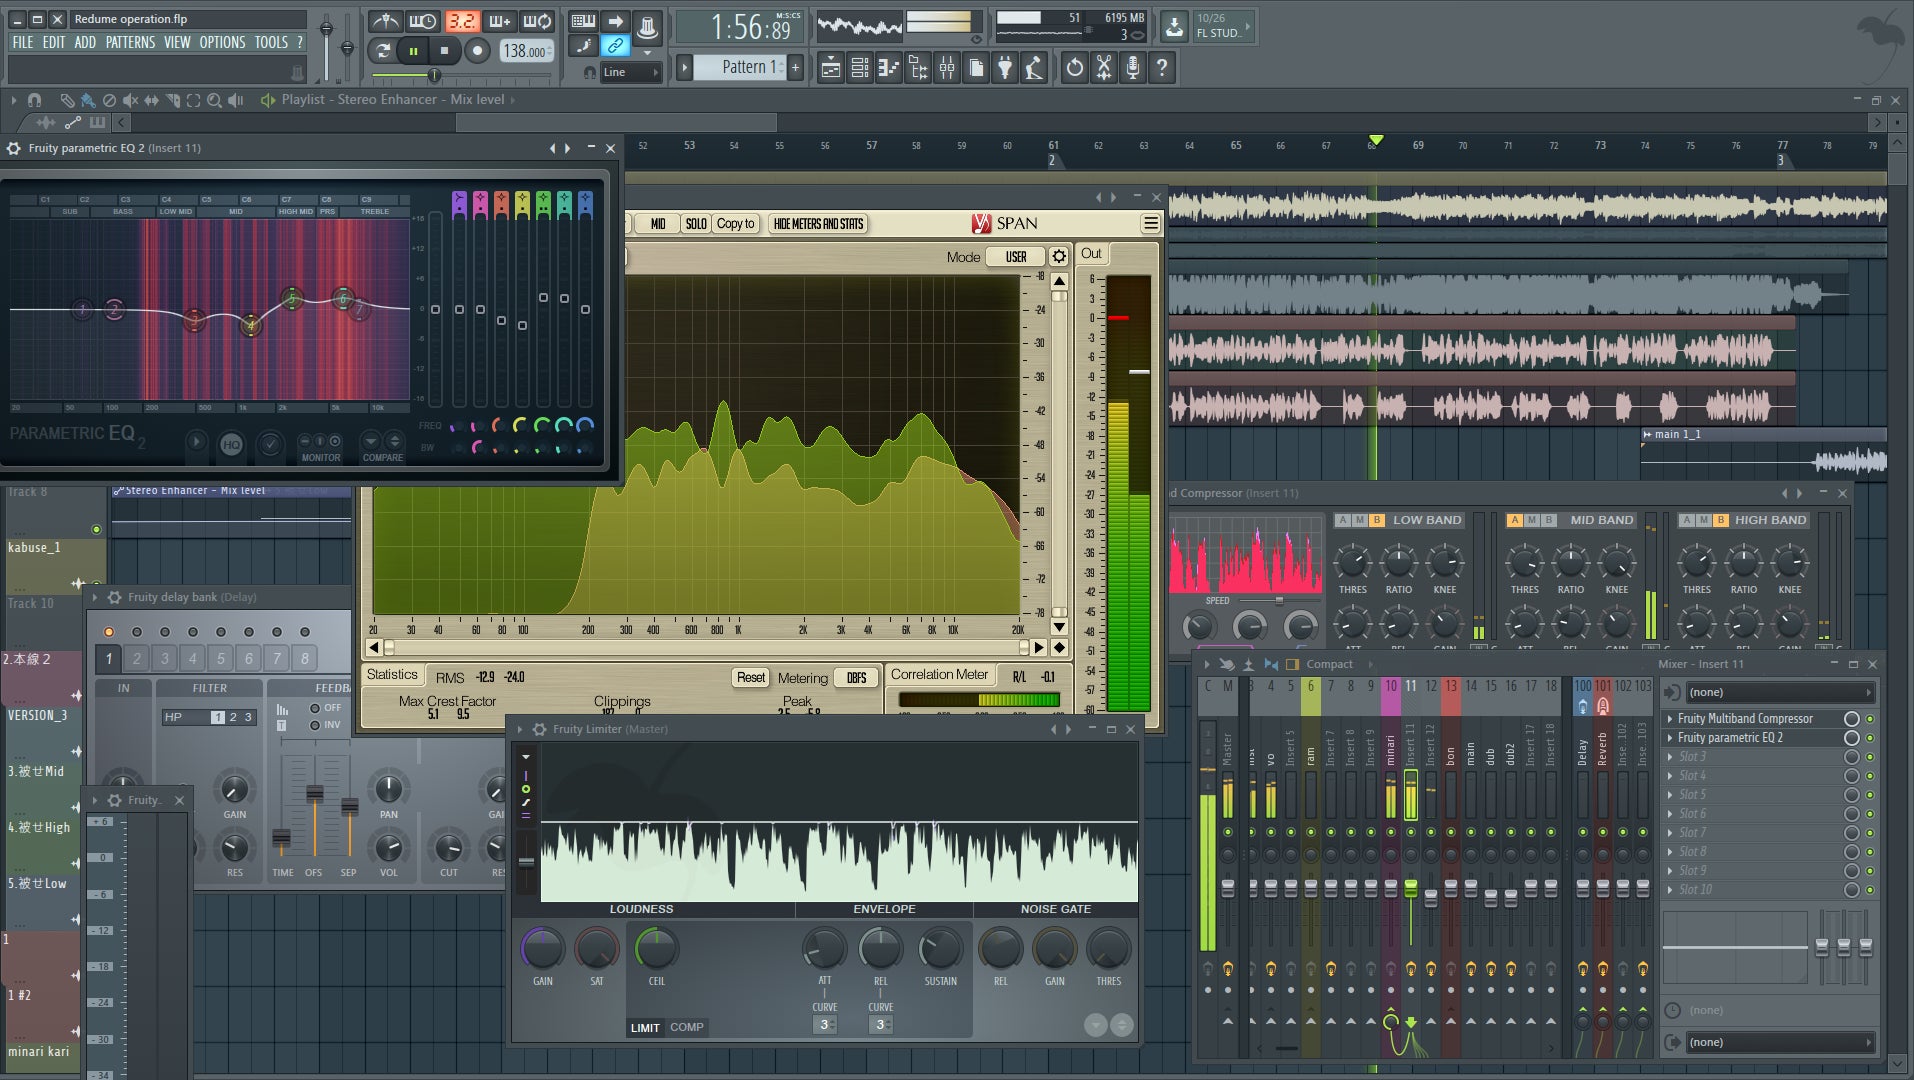Image resolution: width=1914 pixels, height=1080 pixels.
Task: Click HIDE METERS AND STATS in SPAN
Action: 818,224
